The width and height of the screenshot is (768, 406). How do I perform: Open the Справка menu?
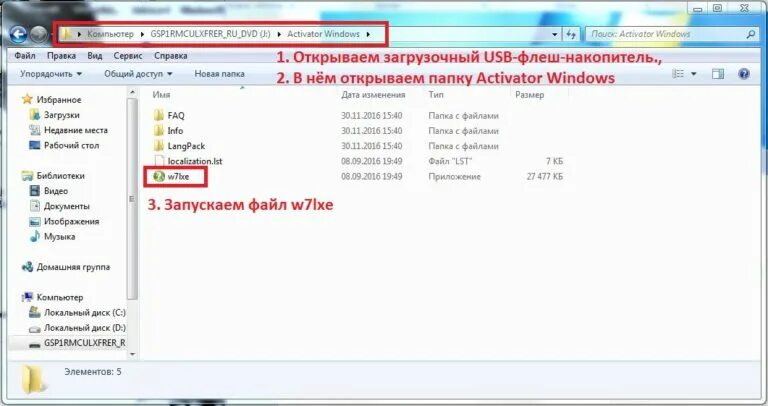tap(170, 56)
